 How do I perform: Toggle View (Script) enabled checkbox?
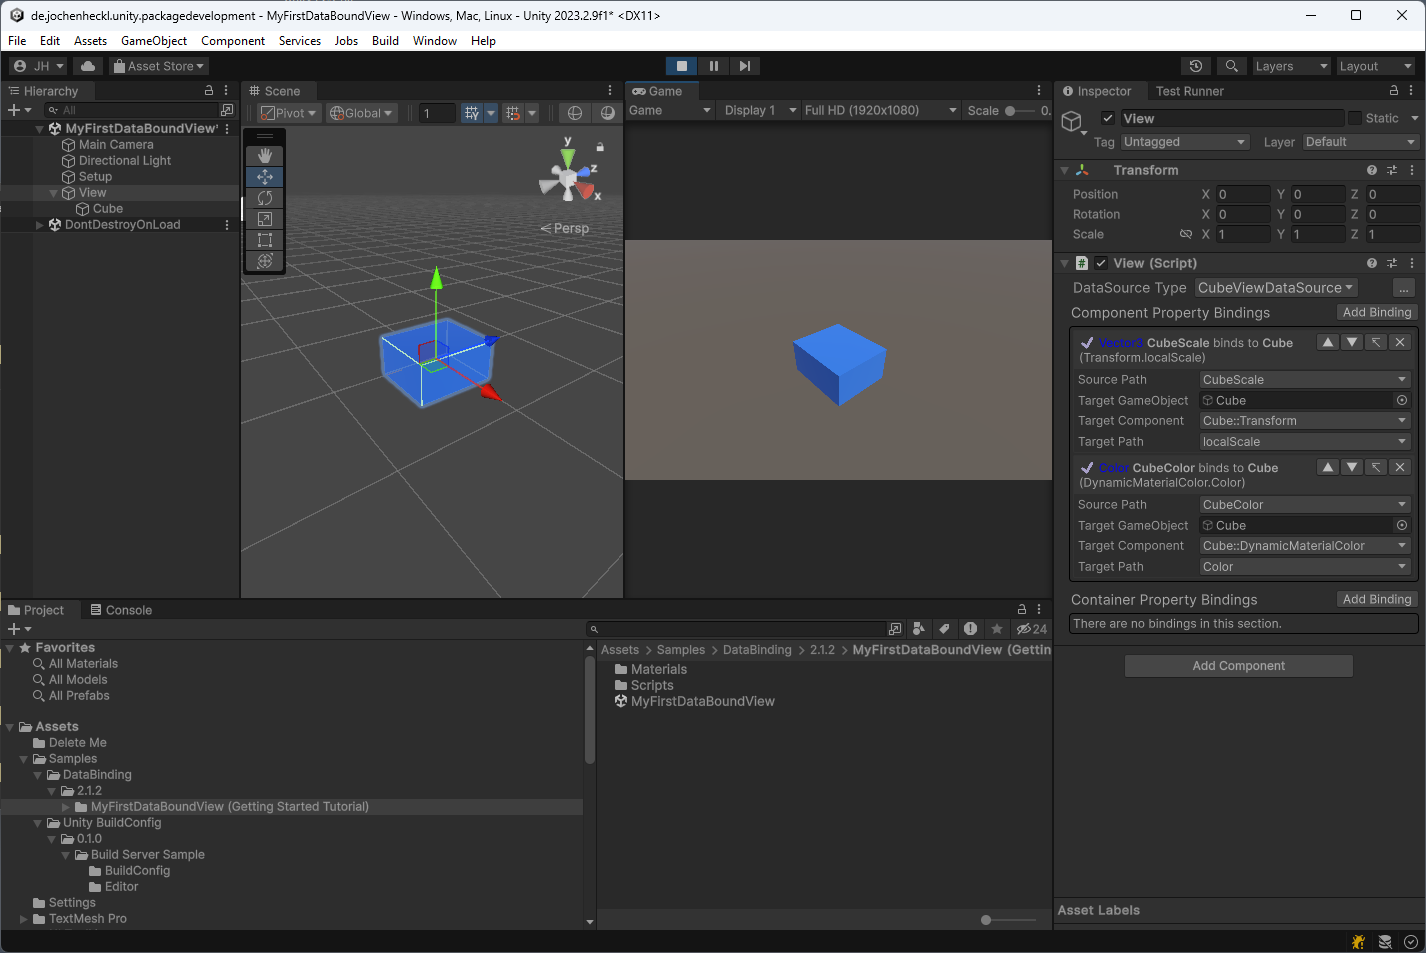click(x=1101, y=263)
